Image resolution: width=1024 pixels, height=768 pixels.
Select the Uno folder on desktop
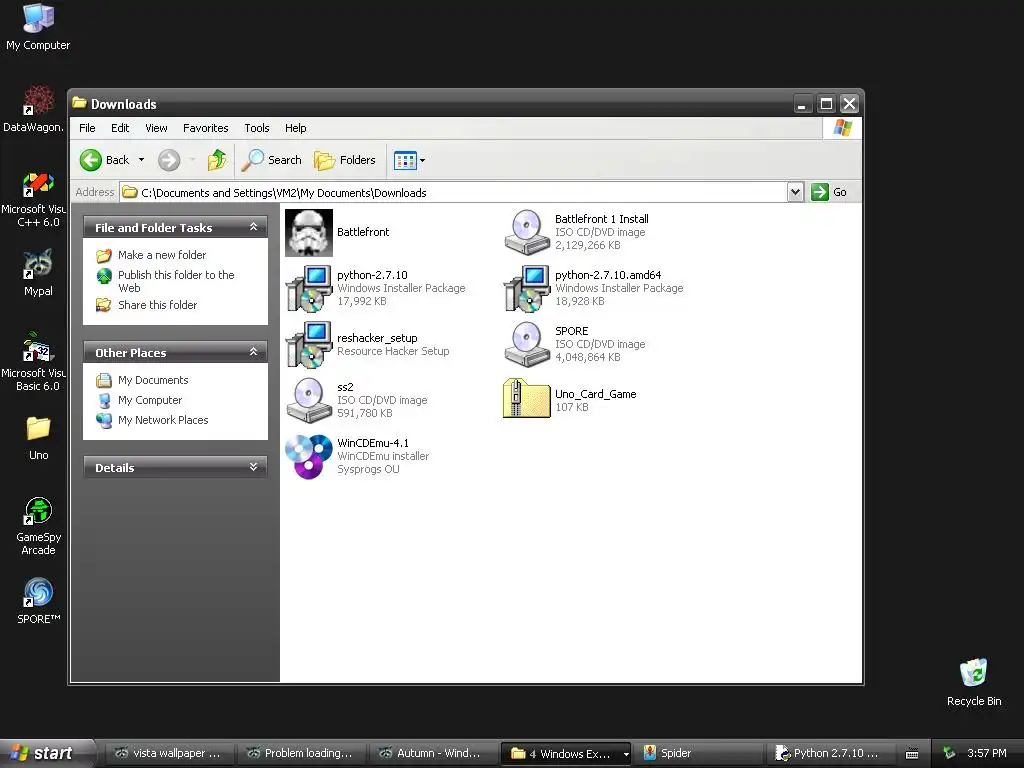click(x=38, y=438)
